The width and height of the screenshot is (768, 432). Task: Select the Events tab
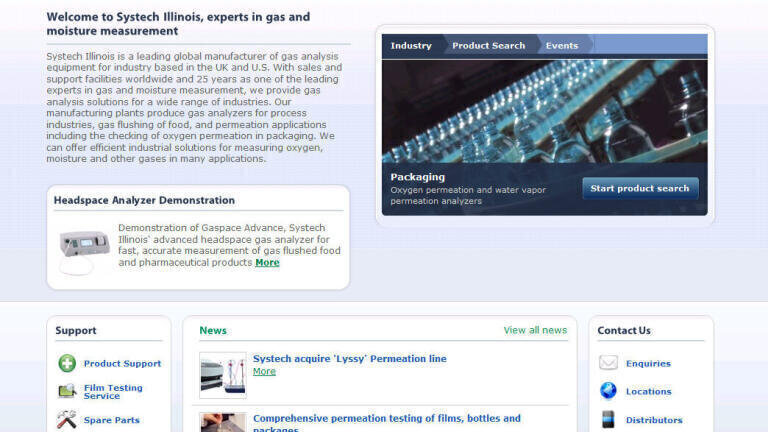coord(562,46)
